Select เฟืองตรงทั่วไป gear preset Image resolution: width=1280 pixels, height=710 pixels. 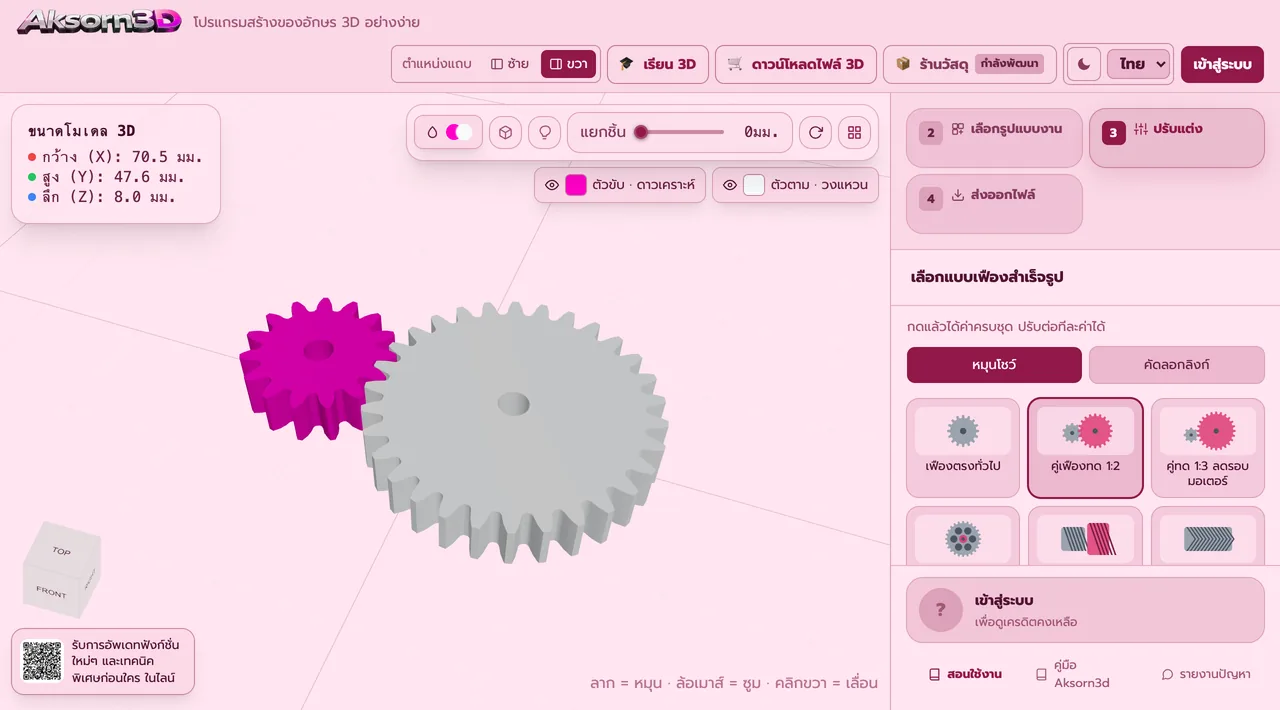[963, 448]
